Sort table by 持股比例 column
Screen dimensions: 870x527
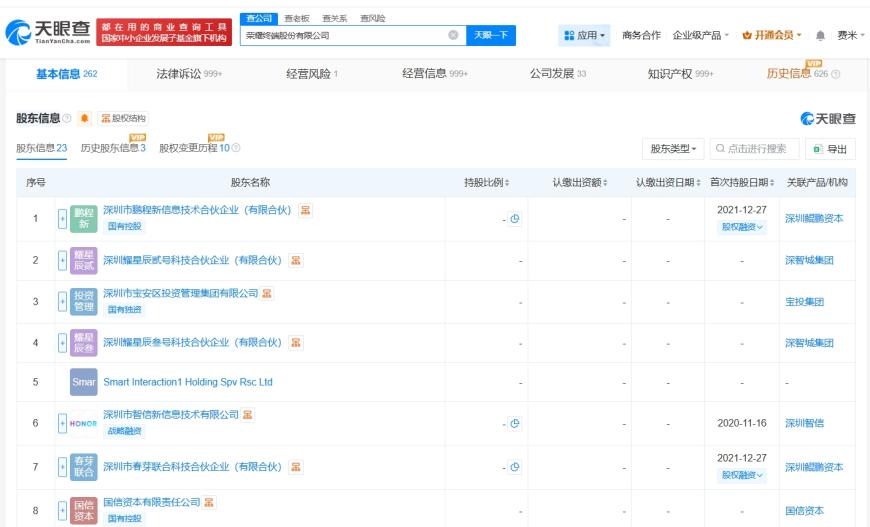(x=487, y=182)
